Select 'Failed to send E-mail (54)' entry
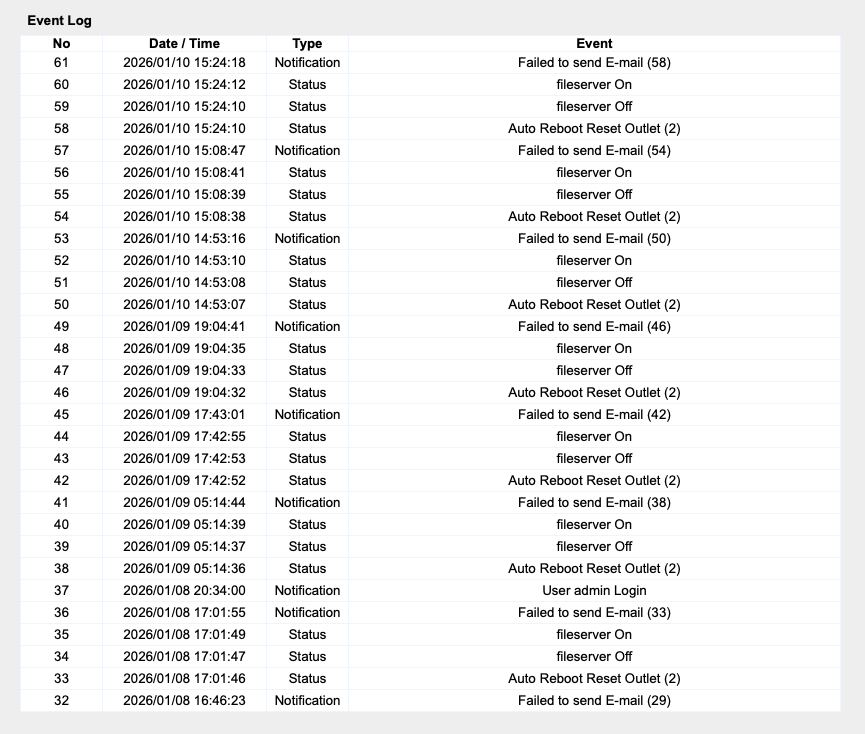This screenshot has width=865, height=734. pyautogui.click(x=594, y=151)
